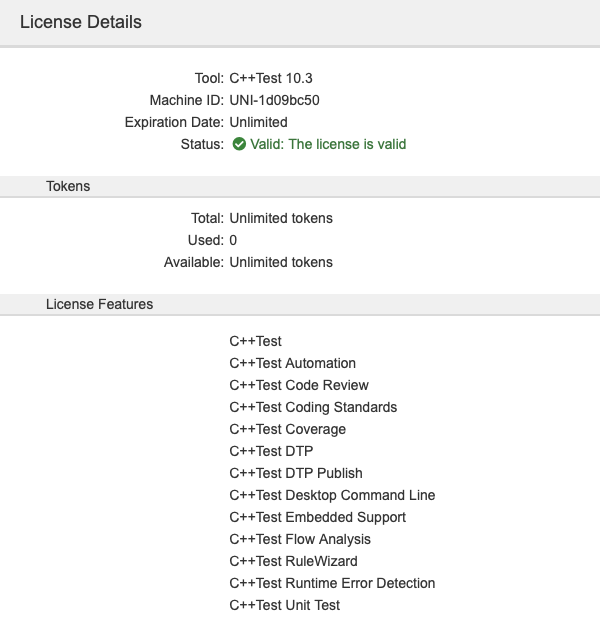Click the Expiration Date Unlimited value
The height and width of the screenshot is (640, 600).
(258, 122)
